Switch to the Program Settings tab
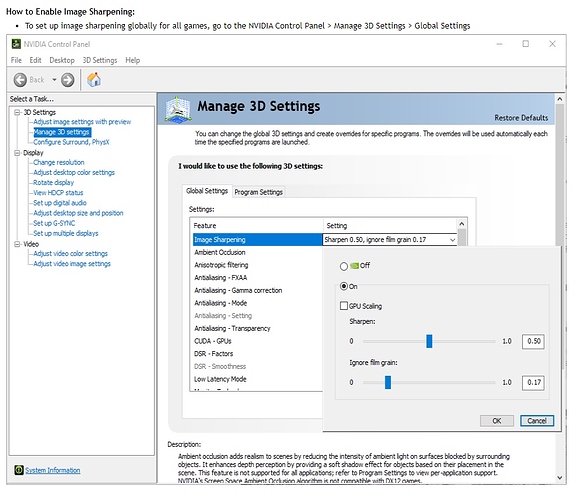This screenshot has width=576, height=500. click(x=259, y=192)
